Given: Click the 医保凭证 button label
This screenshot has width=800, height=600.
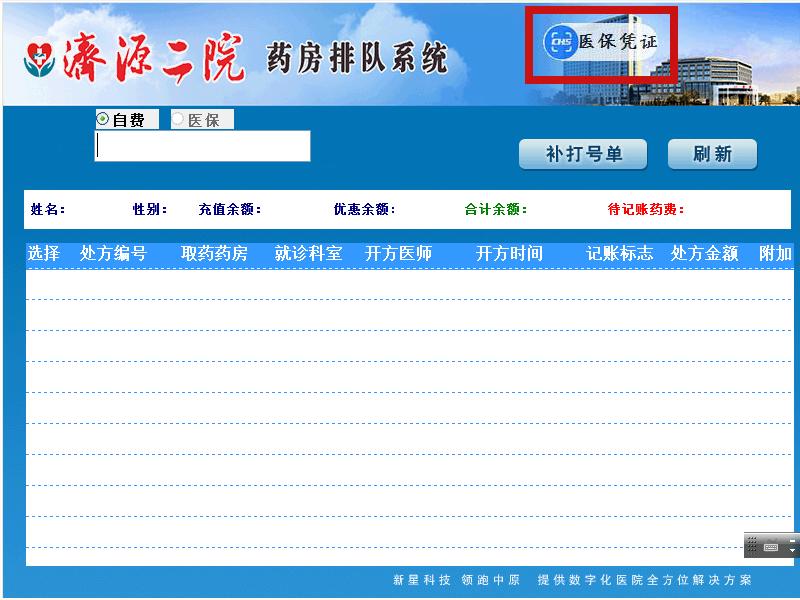Looking at the screenshot, I should pyautogui.click(x=618, y=42).
